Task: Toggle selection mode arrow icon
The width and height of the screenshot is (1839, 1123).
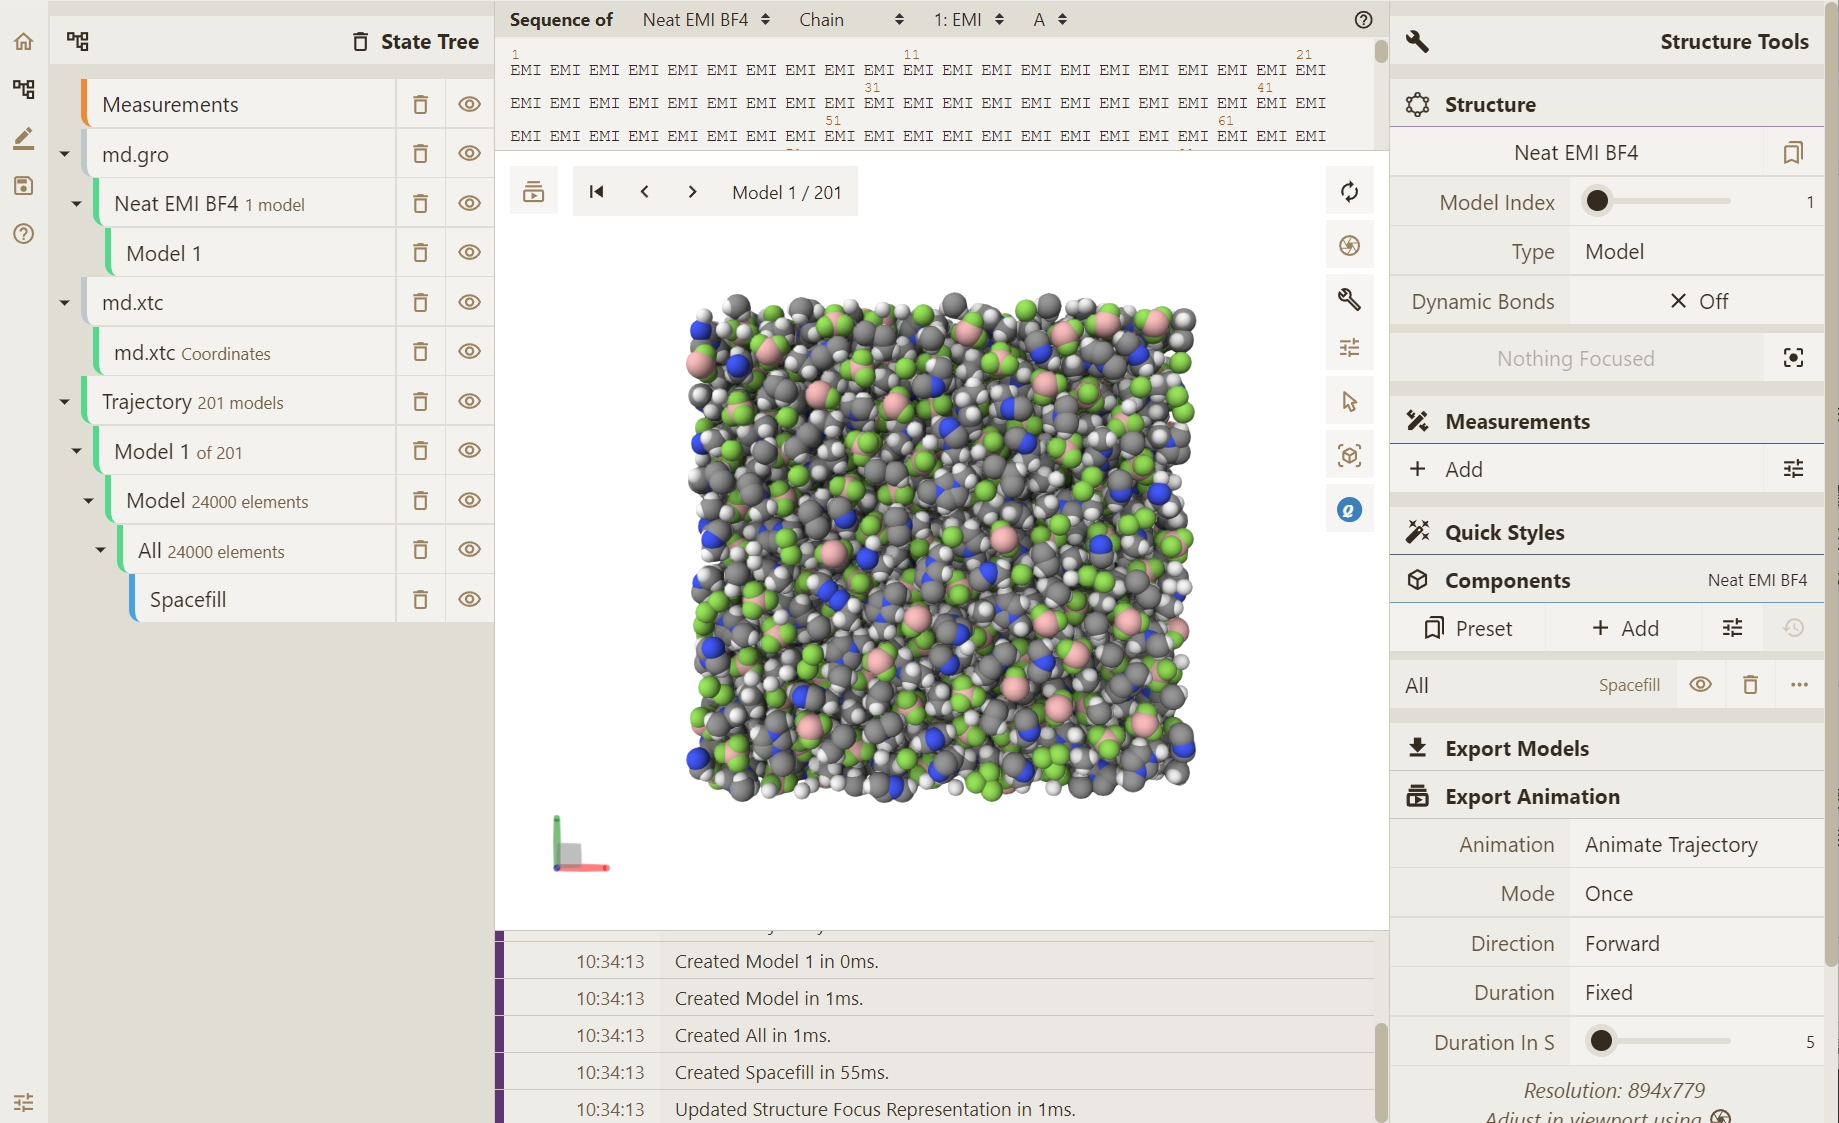Action: (1349, 402)
